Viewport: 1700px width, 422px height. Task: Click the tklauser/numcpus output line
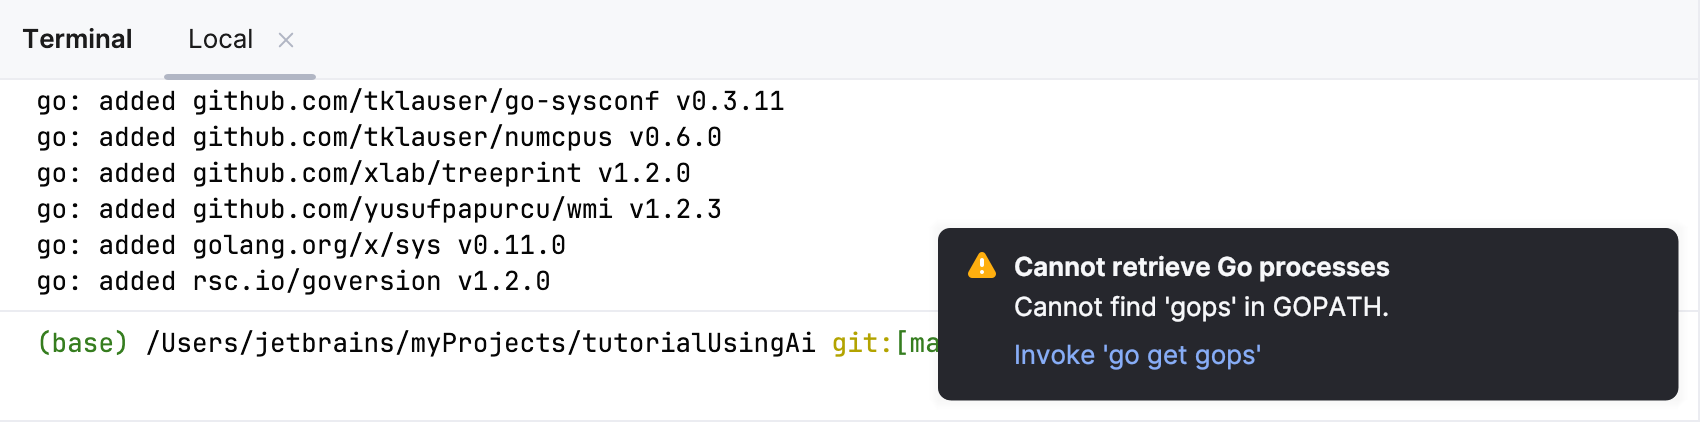379,137
